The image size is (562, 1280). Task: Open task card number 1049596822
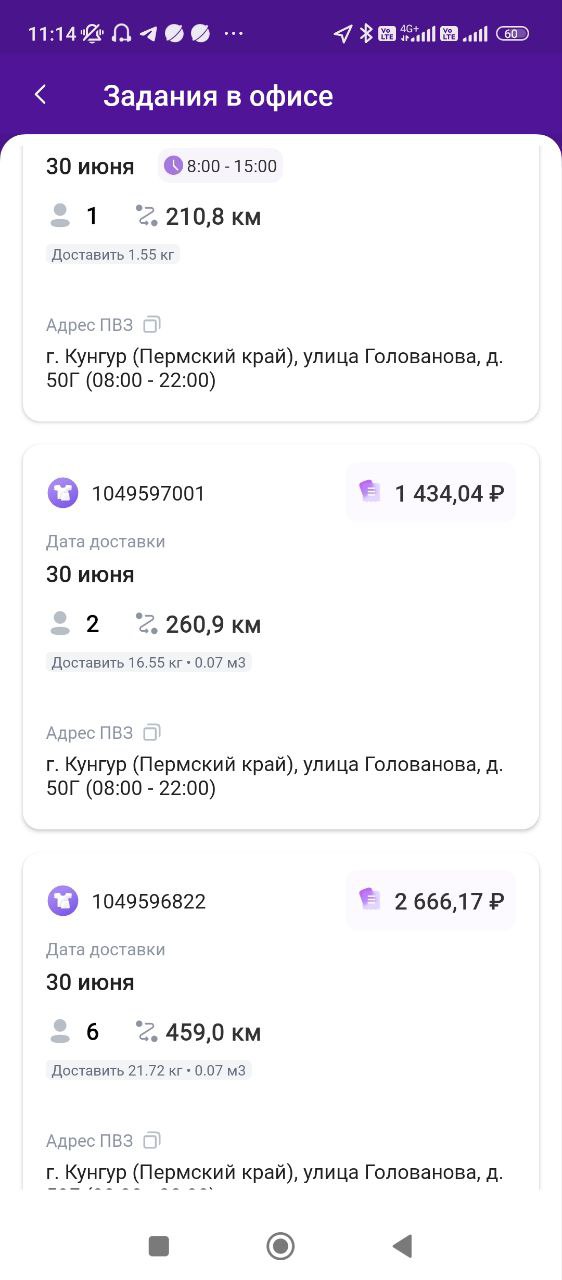click(x=281, y=1021)
